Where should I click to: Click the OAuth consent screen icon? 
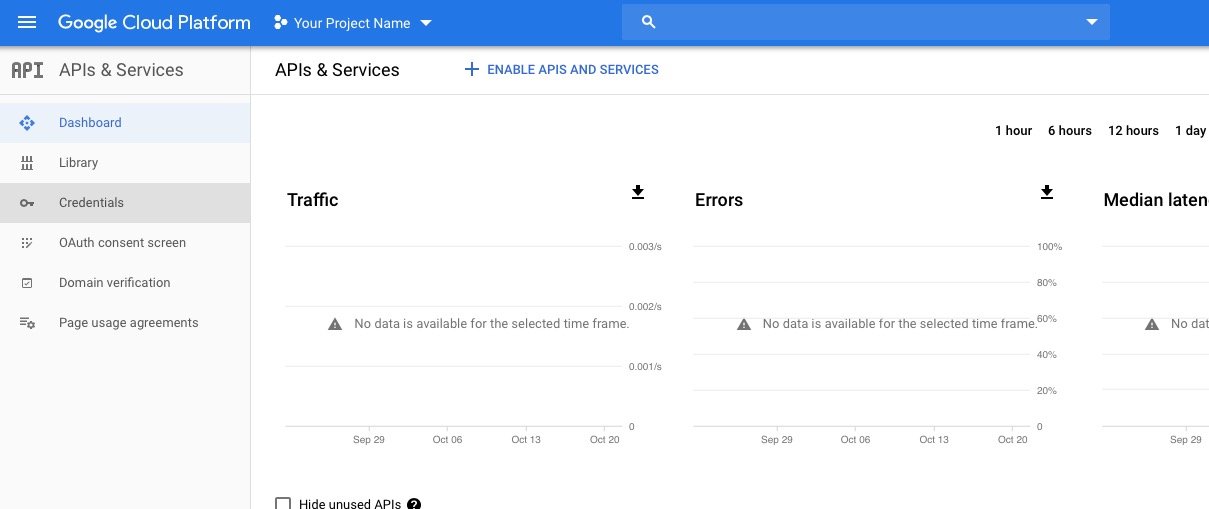click(27, 243)
